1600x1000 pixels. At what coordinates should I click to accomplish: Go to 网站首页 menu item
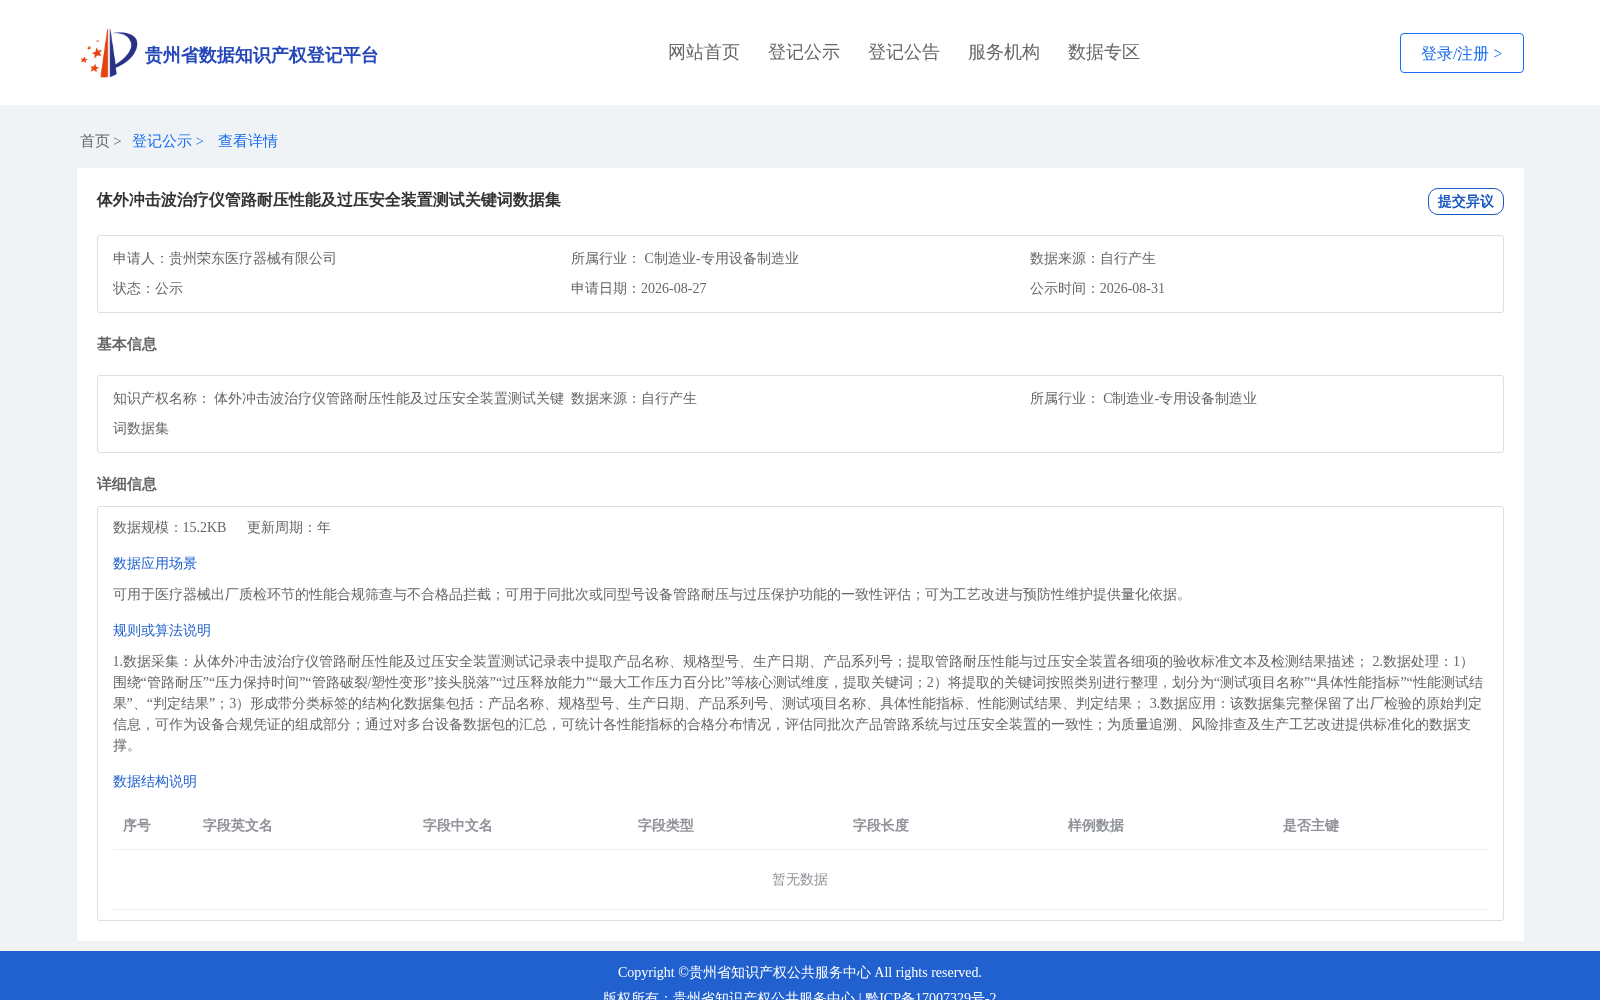coord(704,52)
